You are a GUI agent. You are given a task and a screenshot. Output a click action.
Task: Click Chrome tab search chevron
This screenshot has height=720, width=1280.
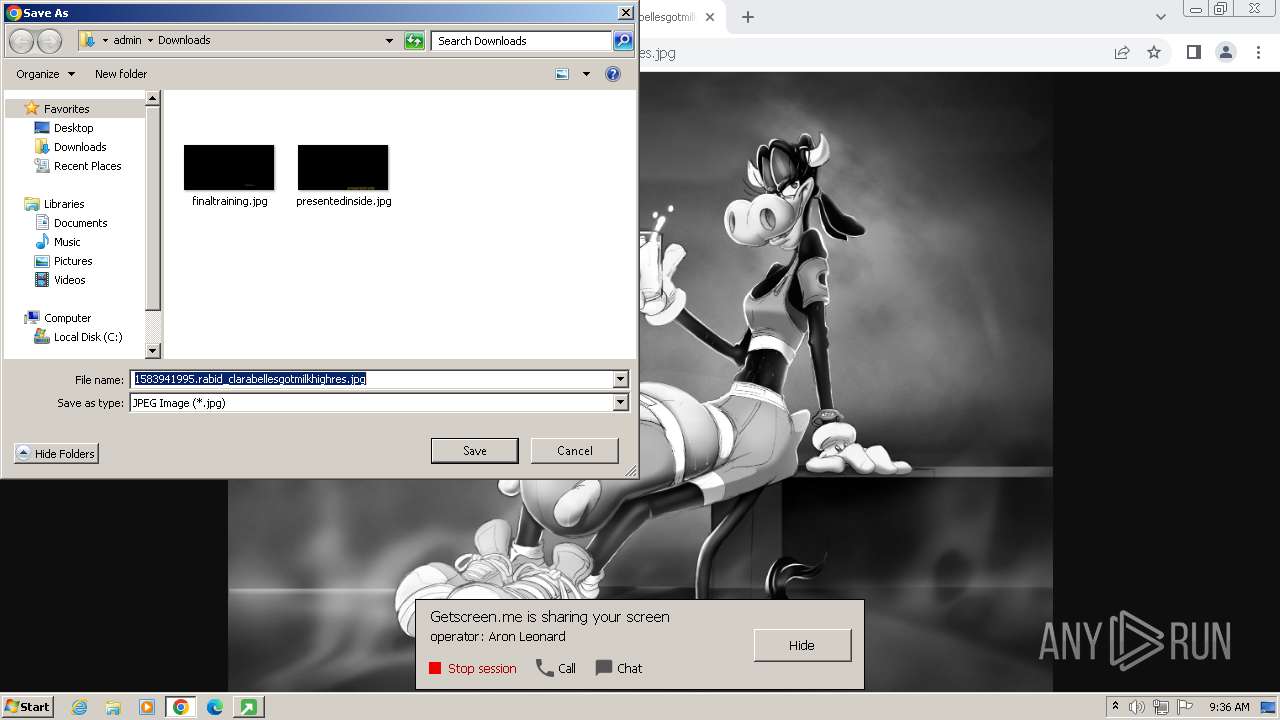coord(1161,17)
